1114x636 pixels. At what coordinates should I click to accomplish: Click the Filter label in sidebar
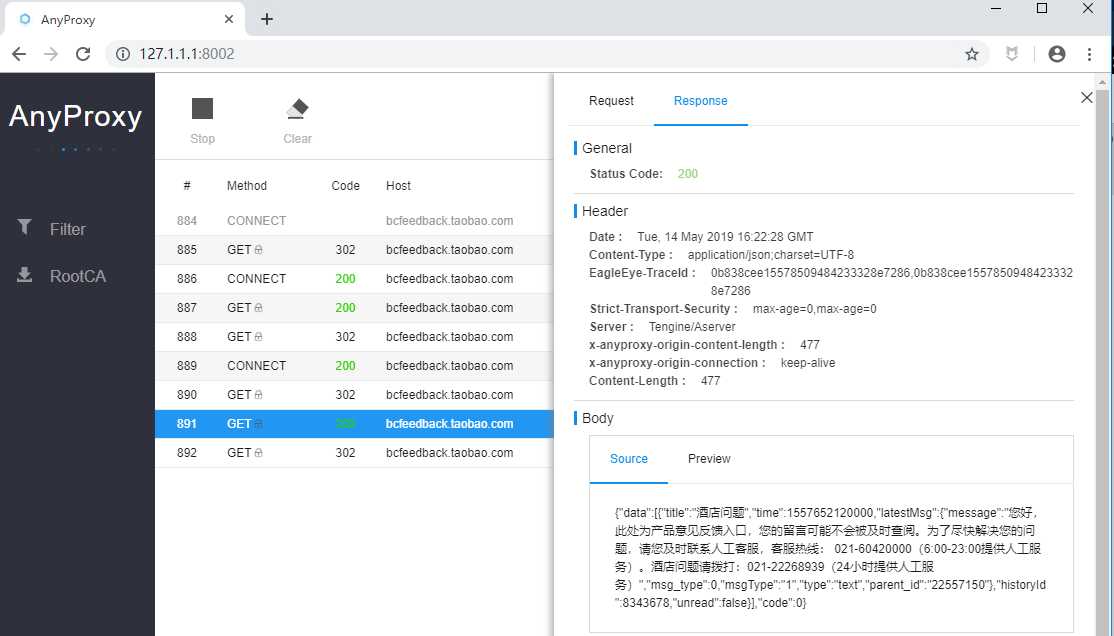(67, 229)
